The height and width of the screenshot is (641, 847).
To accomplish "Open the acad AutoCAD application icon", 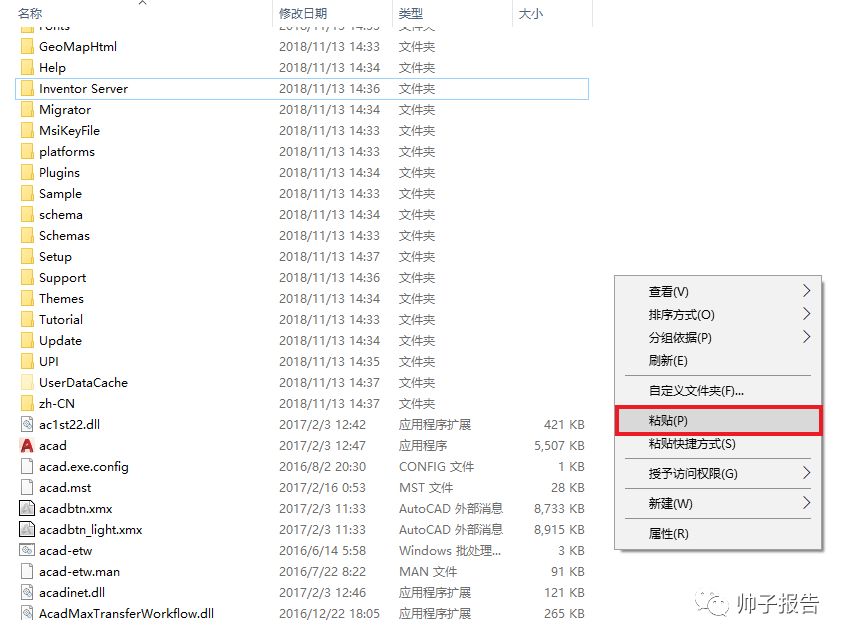I will coord(28,446).
